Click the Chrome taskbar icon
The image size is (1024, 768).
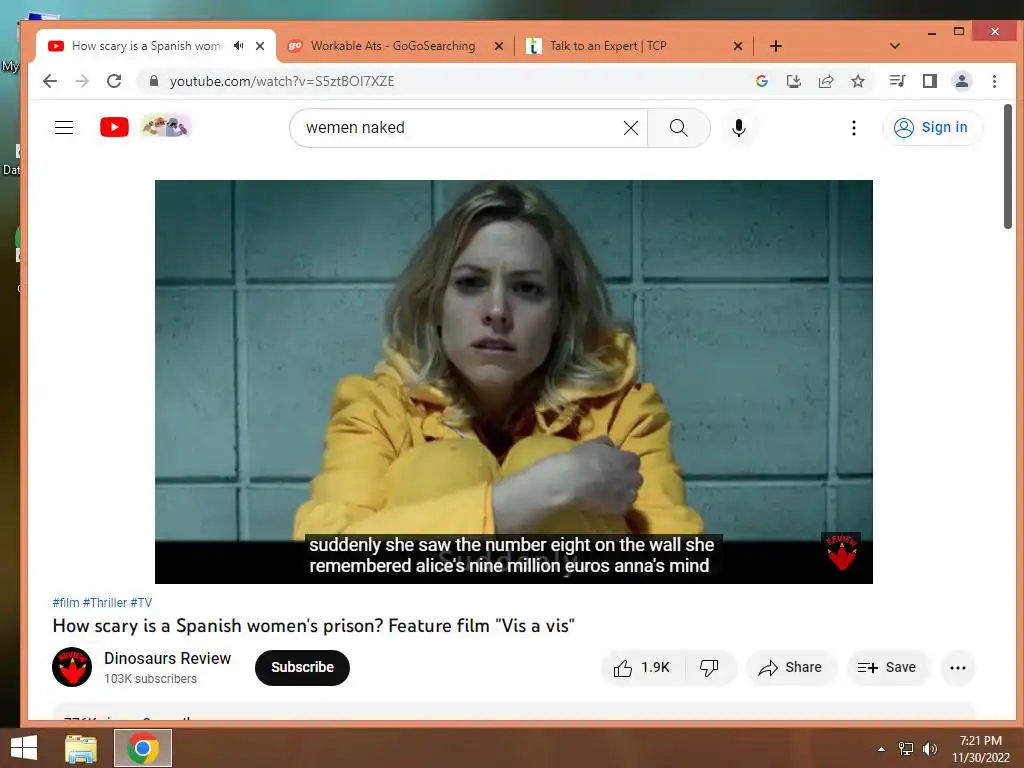(143, 748)
